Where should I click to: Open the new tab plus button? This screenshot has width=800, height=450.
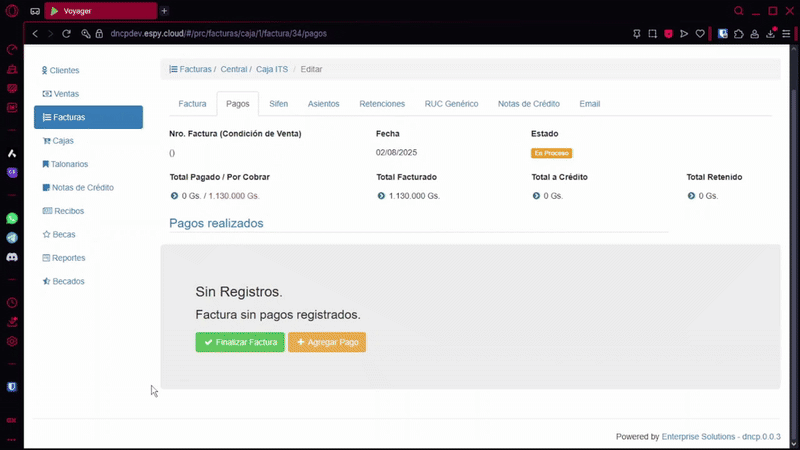[164, 11]
